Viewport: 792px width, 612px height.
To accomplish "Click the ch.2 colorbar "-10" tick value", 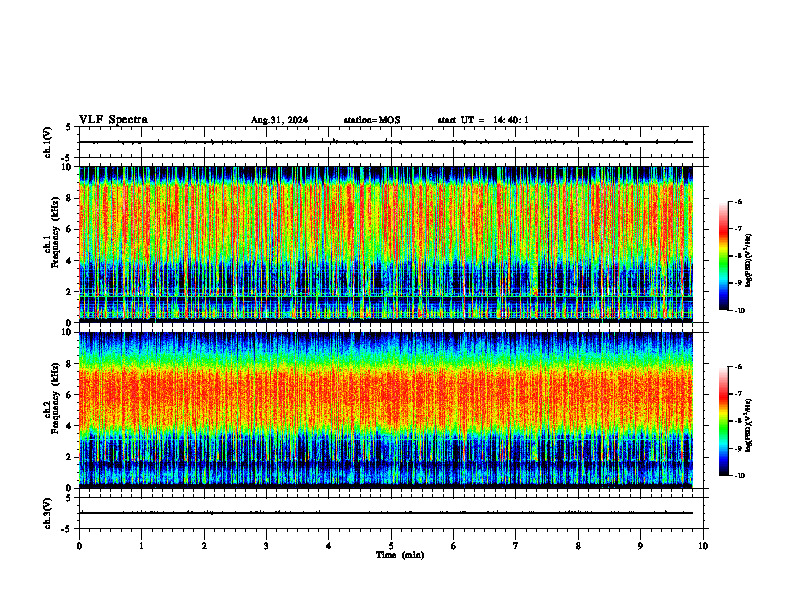I will click(739, 476).
